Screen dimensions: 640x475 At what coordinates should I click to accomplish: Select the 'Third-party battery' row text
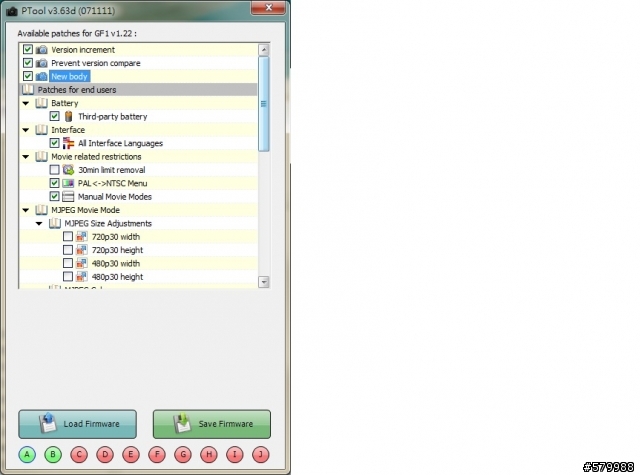[x=113, y=117]
